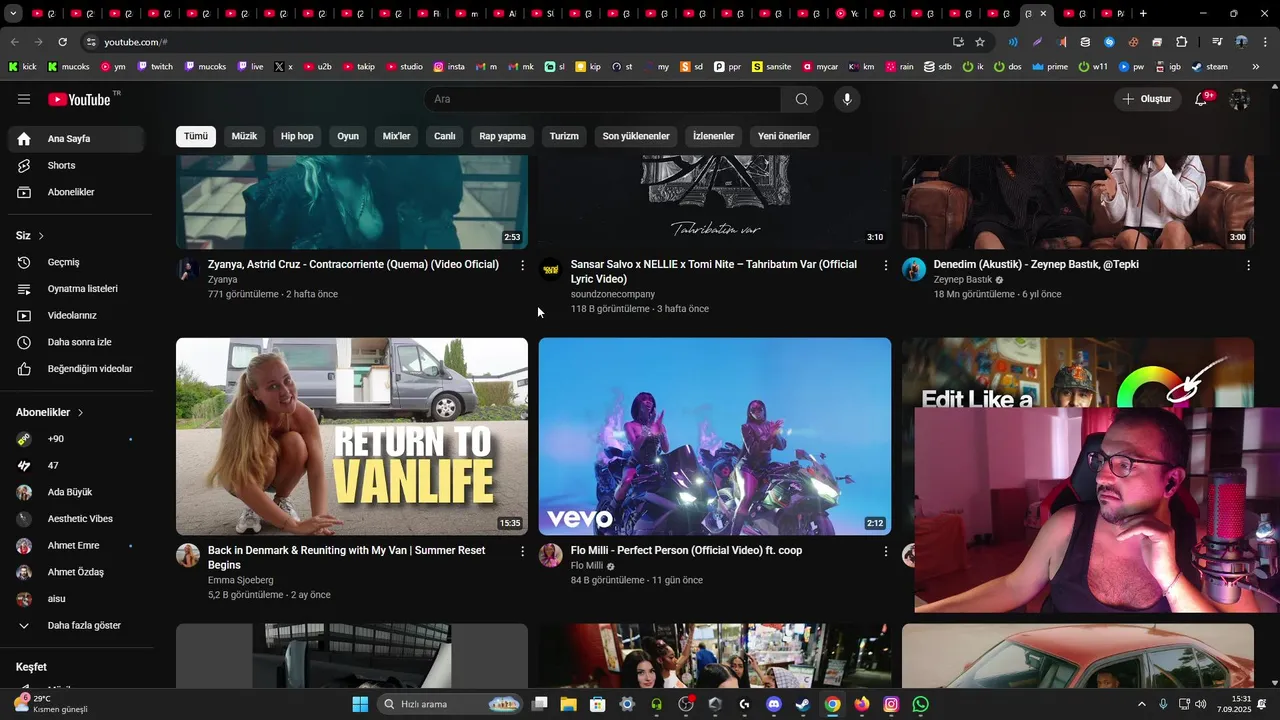Open the Tahribatım Var video title
The height and width of the screenshot is (720, 1280).
(x=714, y=272)
